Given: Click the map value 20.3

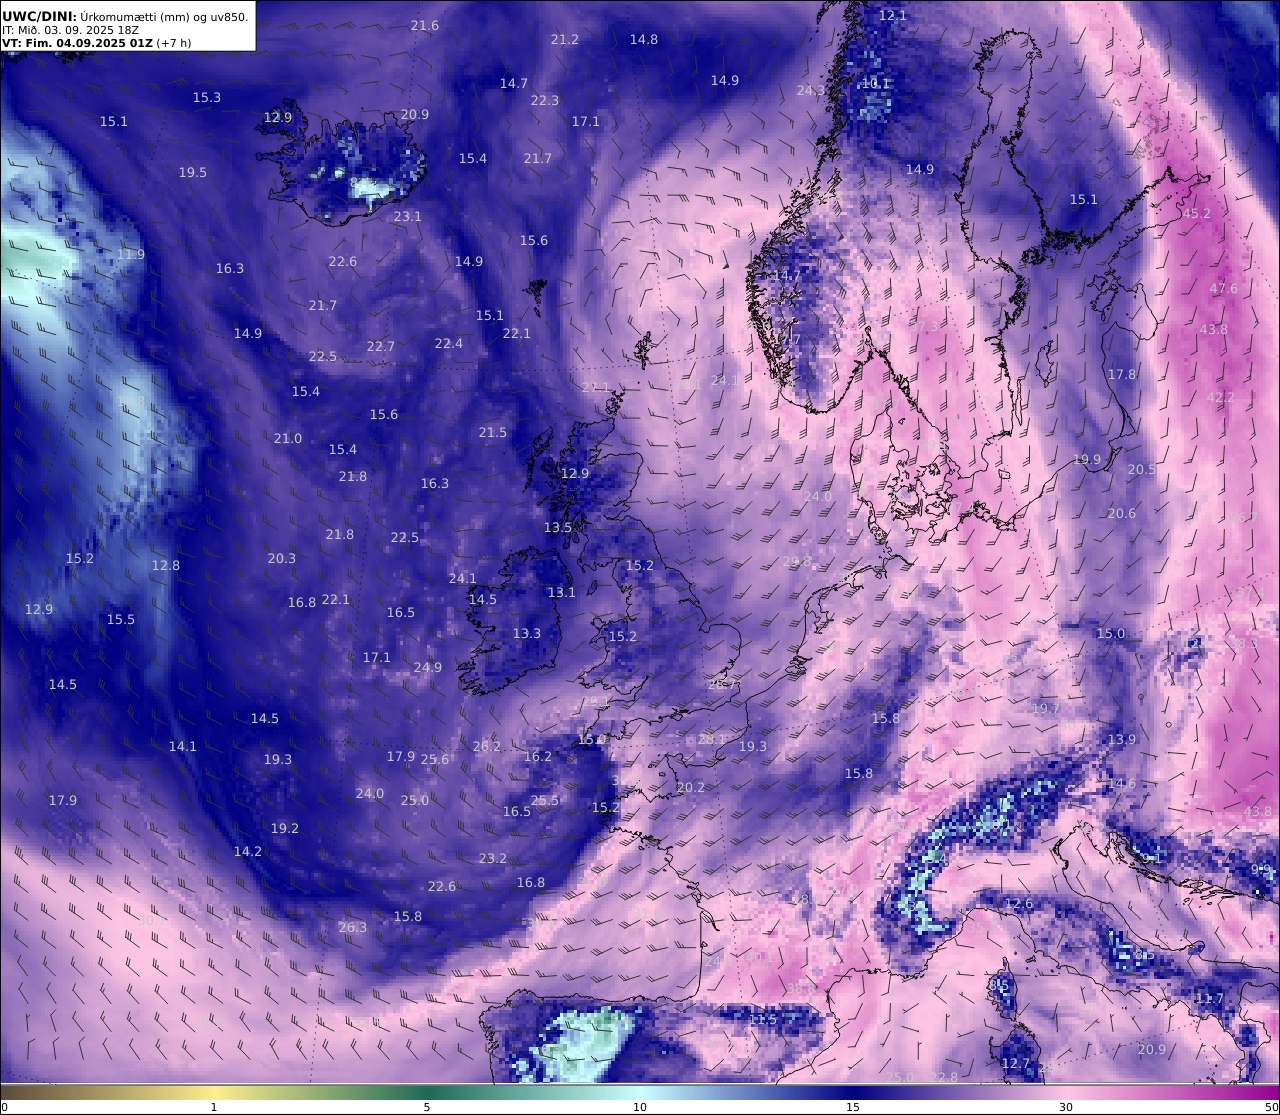Looking at the screenshot, I should click(x=282, y=558).
